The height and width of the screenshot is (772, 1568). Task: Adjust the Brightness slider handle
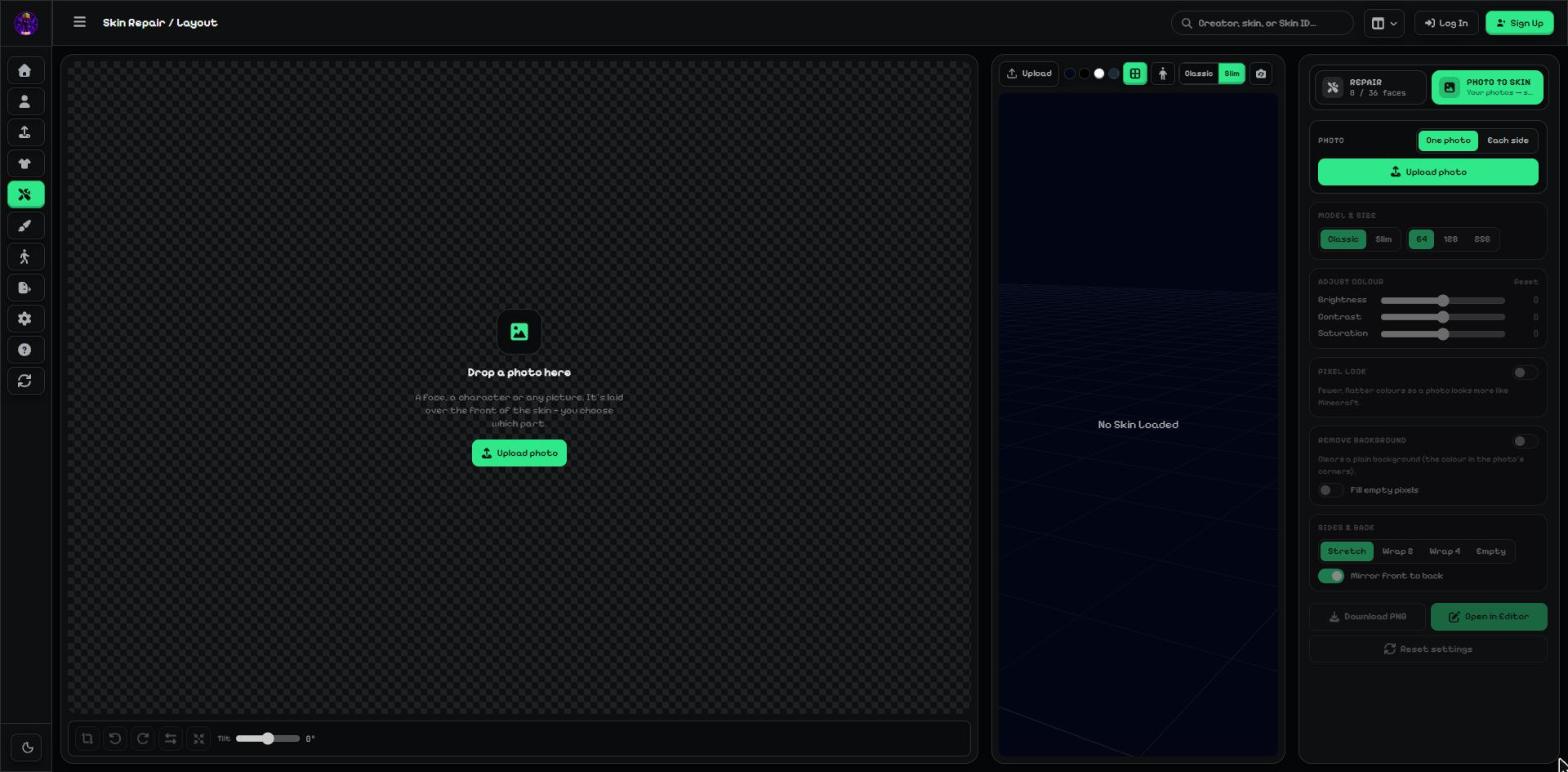point(1443,301)
